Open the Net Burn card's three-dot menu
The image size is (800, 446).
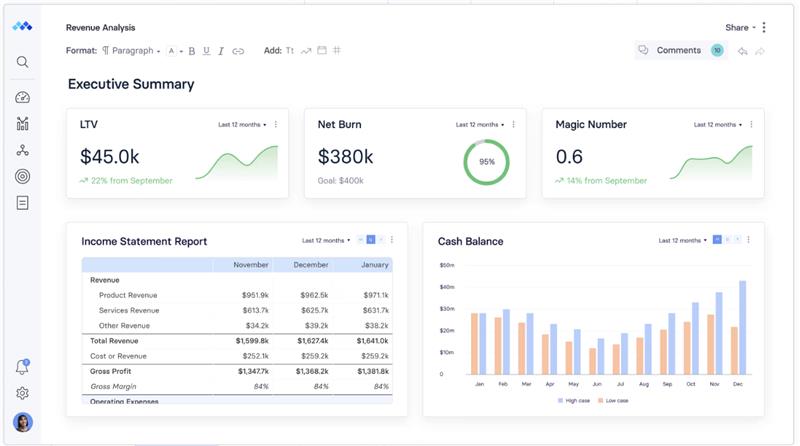click(x=514, y=125)
